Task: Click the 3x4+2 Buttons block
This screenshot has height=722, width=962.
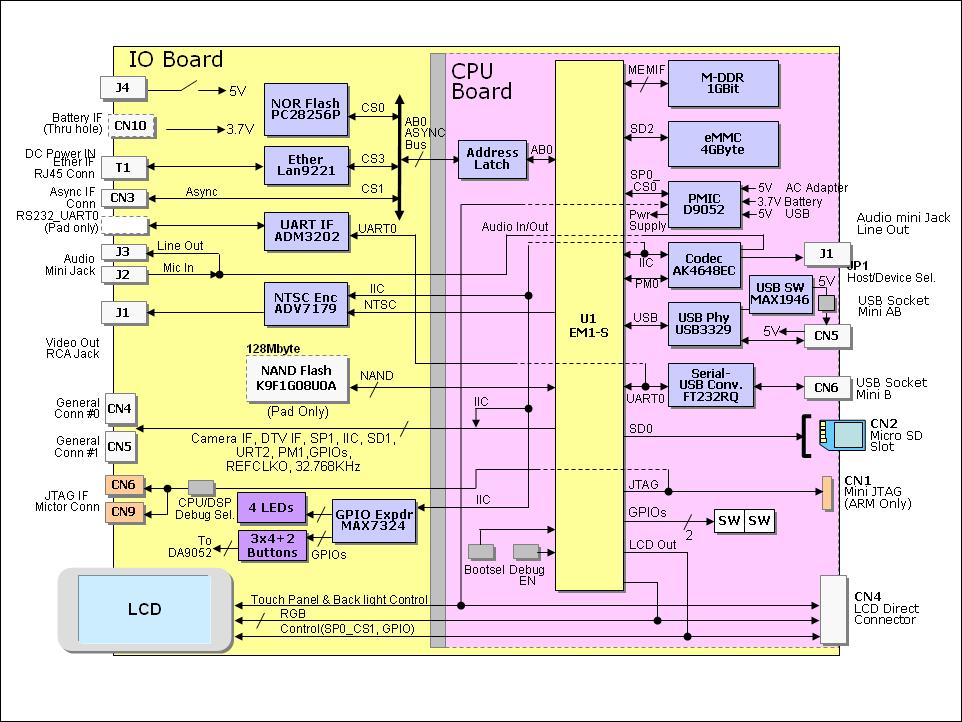Action: 272,545
